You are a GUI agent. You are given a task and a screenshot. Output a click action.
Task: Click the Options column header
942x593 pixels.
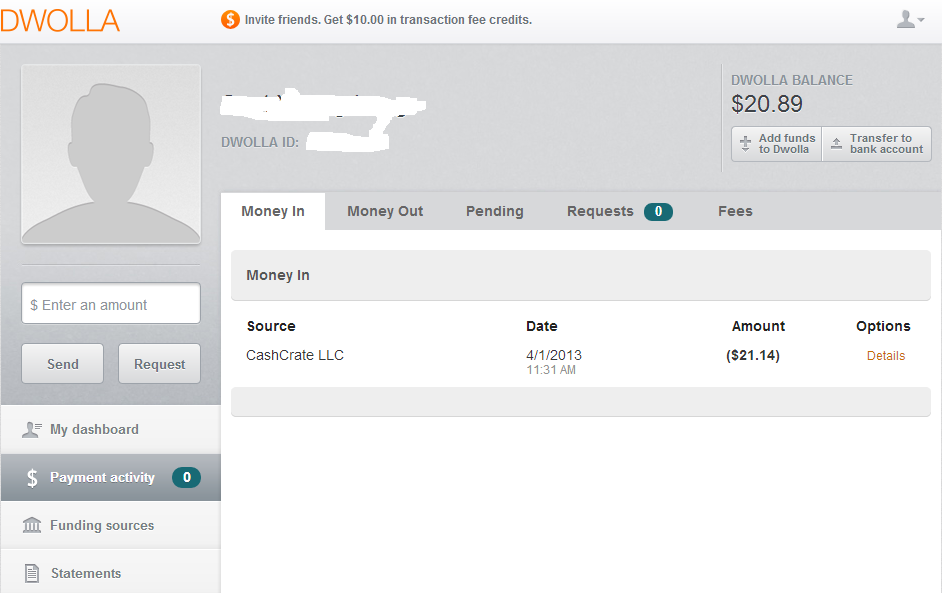click(883, 326)
